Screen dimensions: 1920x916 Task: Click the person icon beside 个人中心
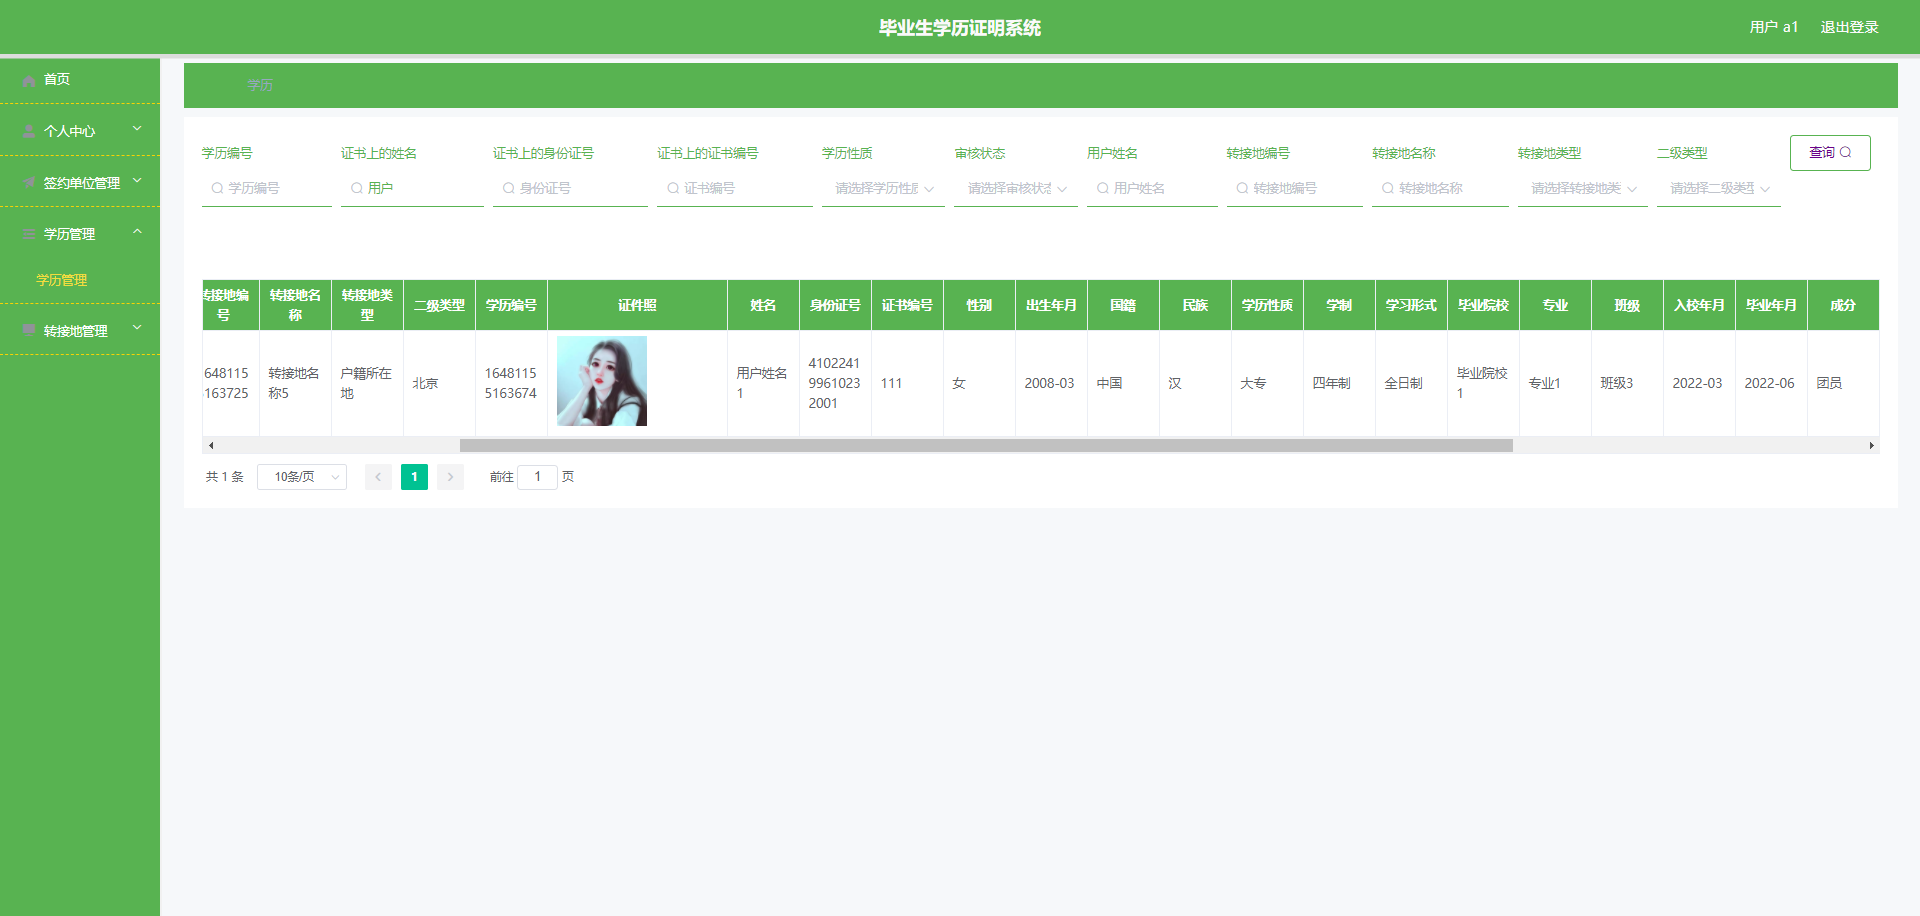pyautogui.click(x=29, y=132)
